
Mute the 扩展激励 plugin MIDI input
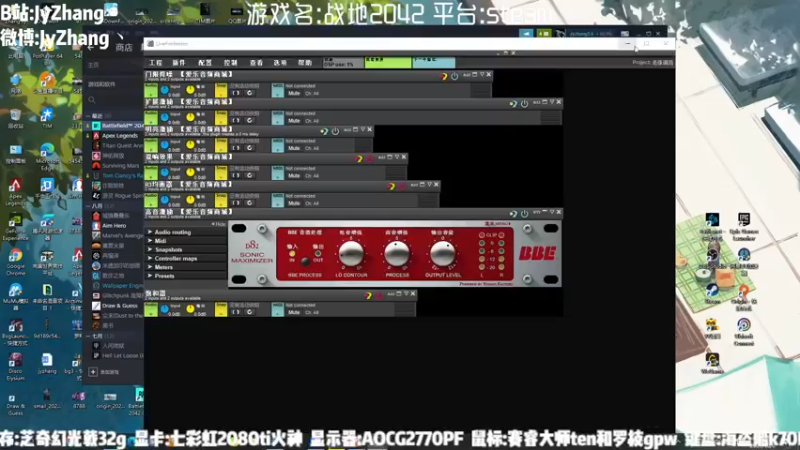tap(294, 121)
